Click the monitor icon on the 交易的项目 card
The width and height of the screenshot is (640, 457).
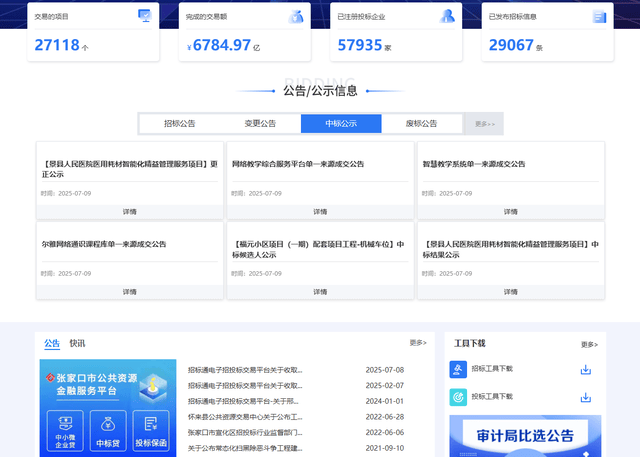144,16
